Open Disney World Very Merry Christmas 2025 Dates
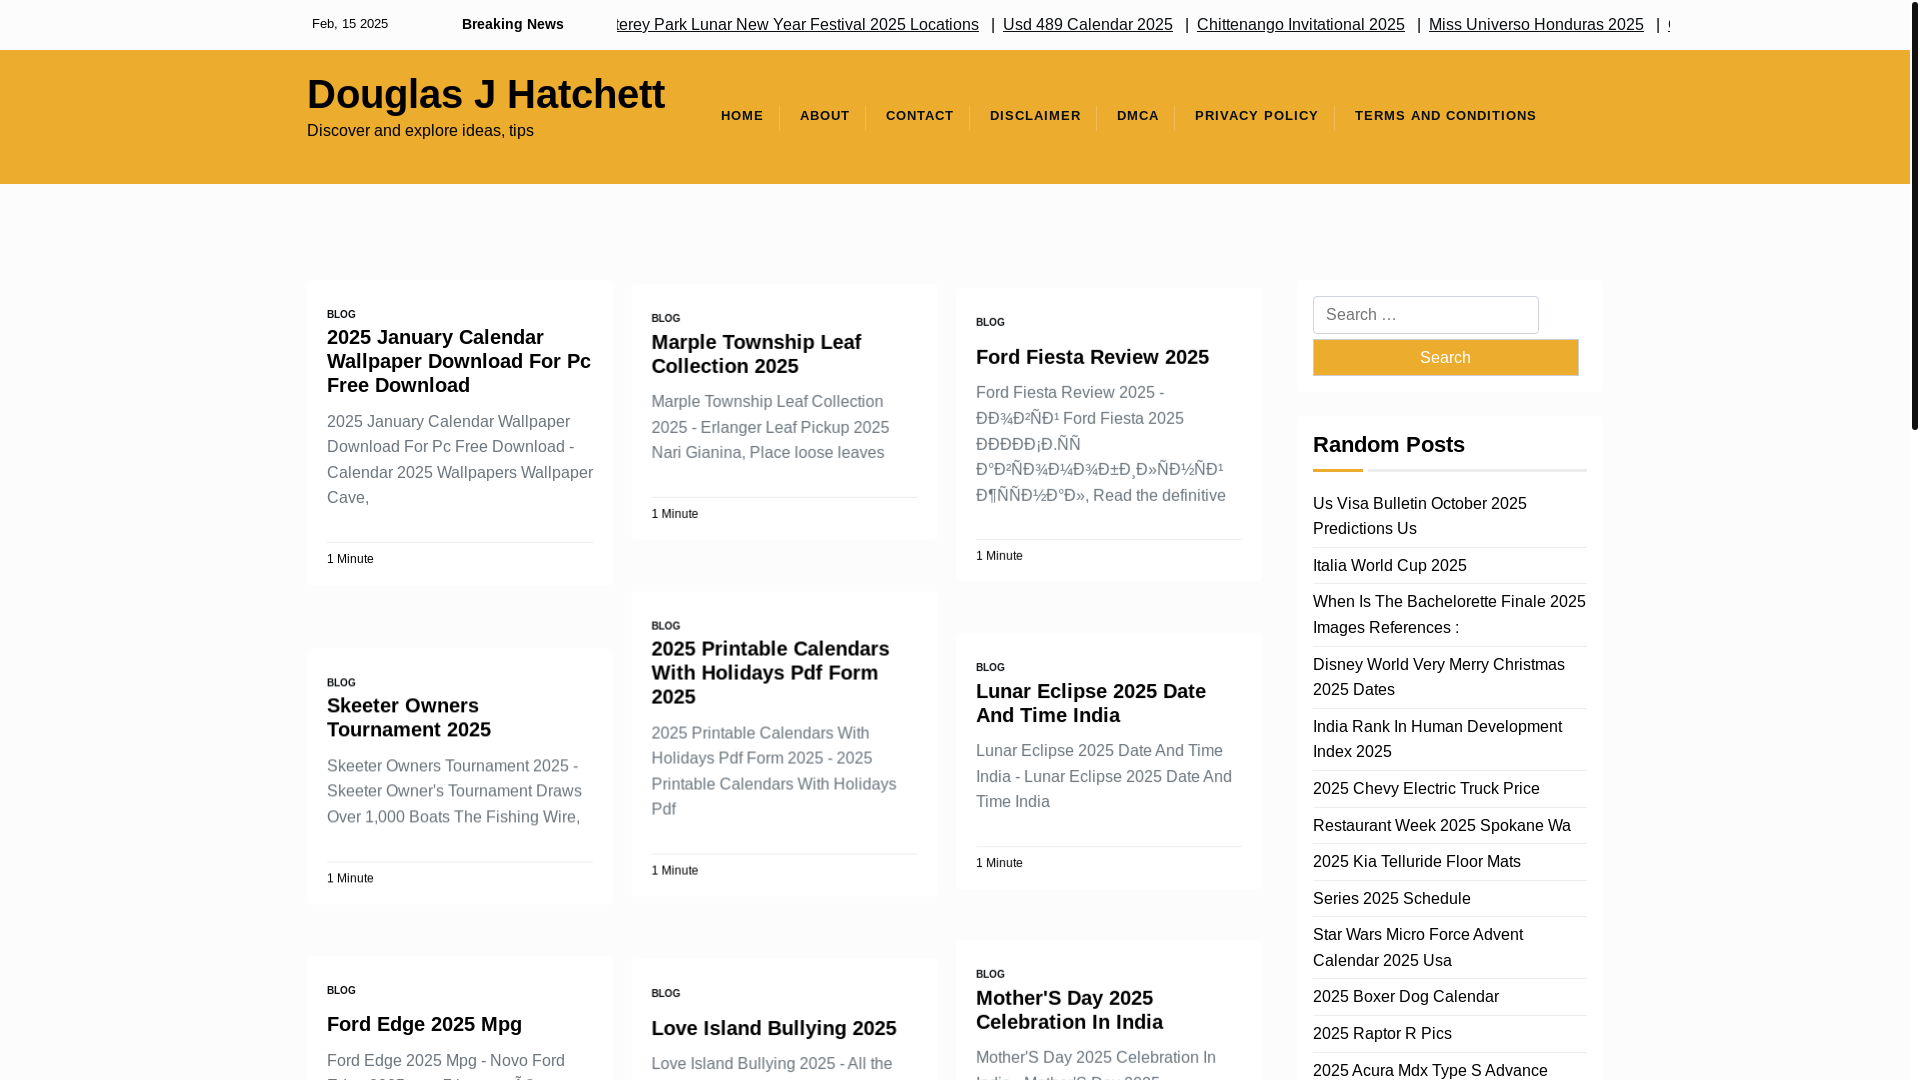 coord(1438,677)
